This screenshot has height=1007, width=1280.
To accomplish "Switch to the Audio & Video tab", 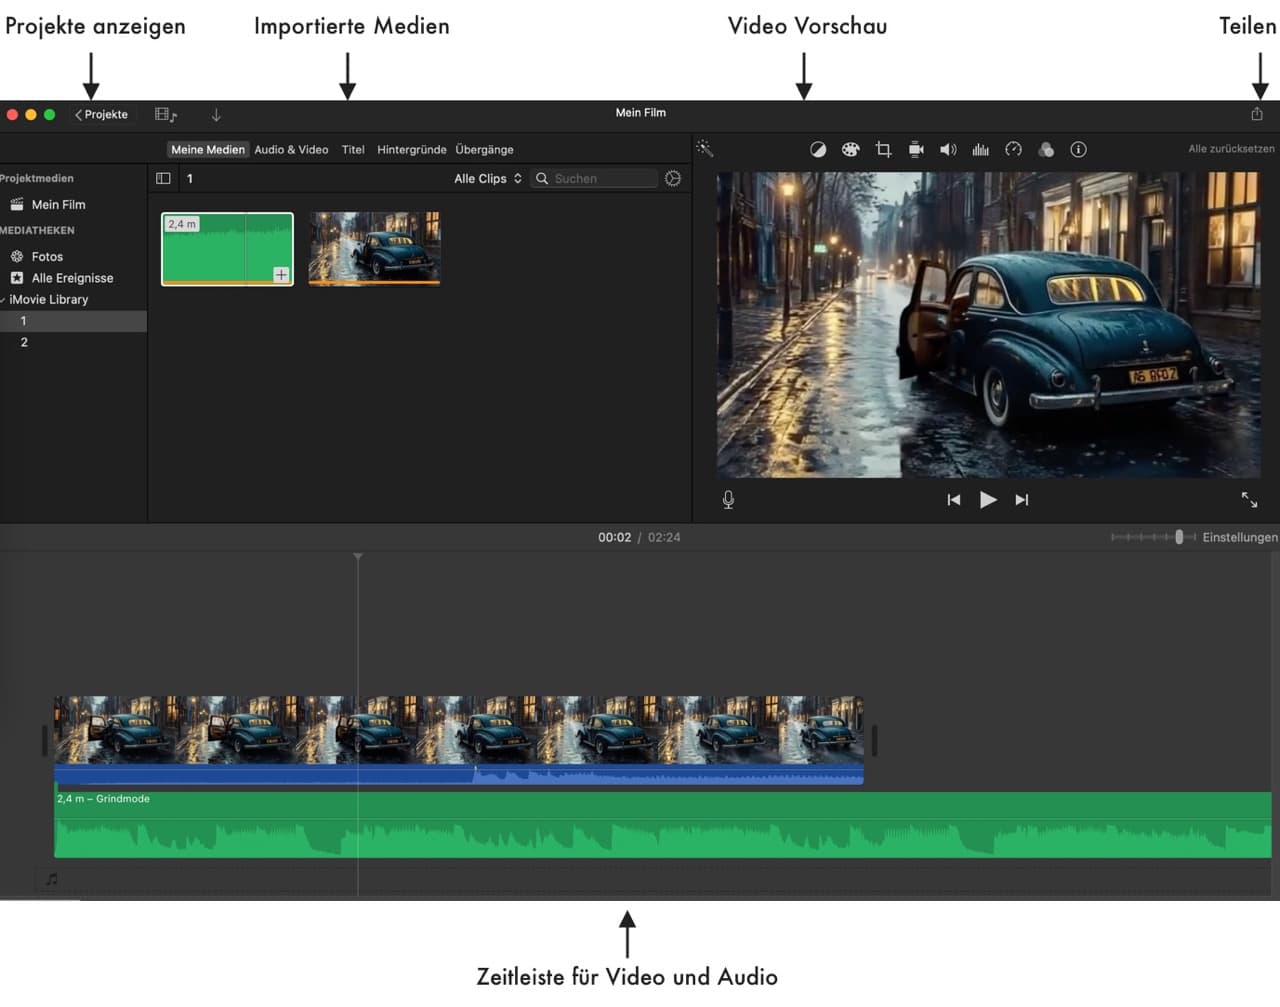I will [x=291, y=149].
